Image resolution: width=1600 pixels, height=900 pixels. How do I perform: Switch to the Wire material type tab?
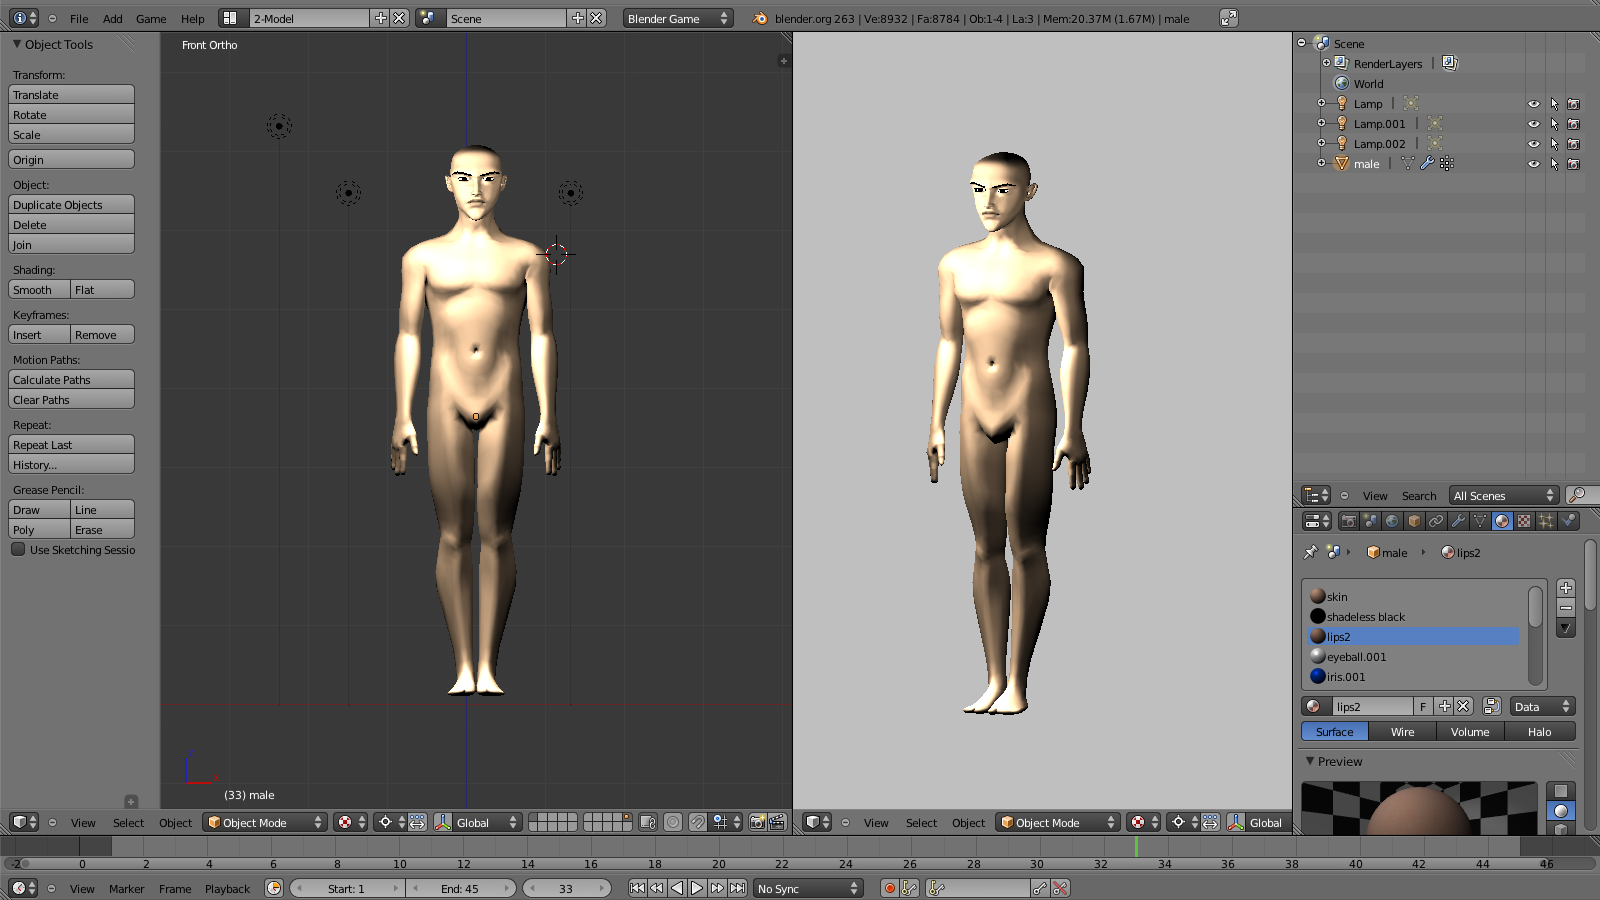[x=1402, y=732]
